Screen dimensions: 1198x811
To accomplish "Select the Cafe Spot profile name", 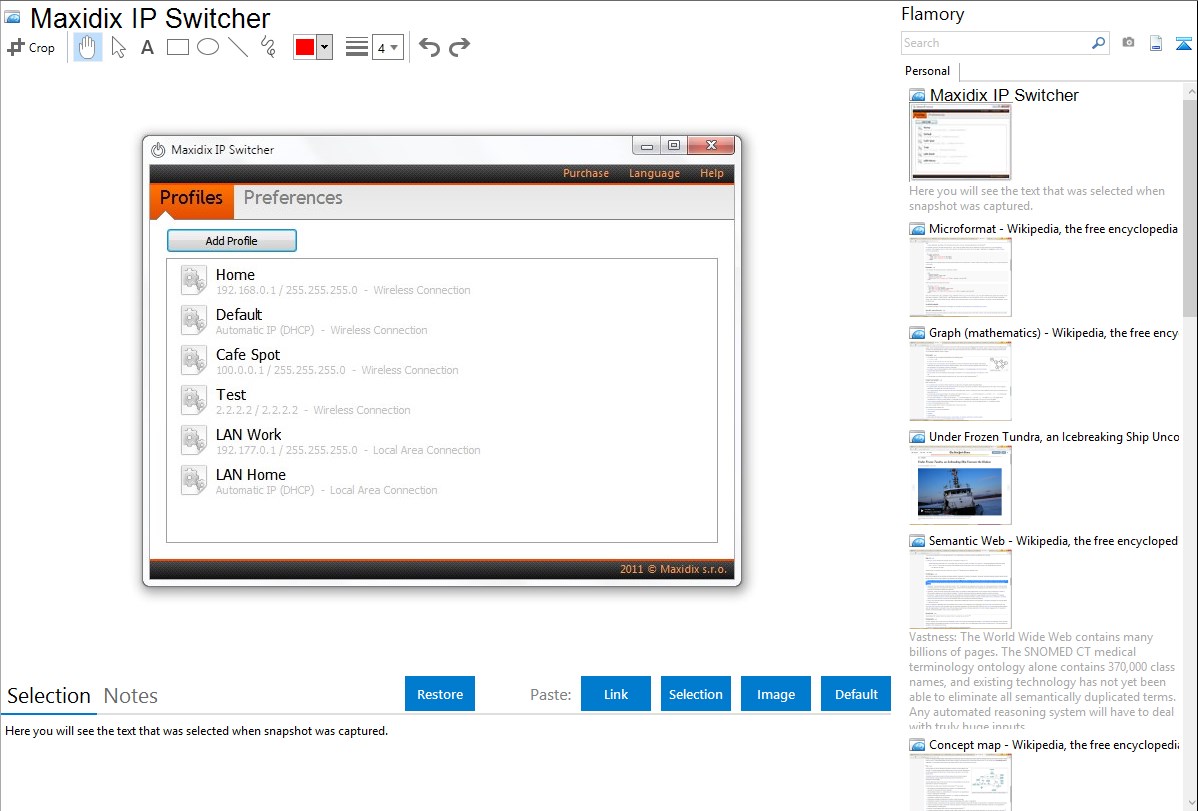I will 248,355.
